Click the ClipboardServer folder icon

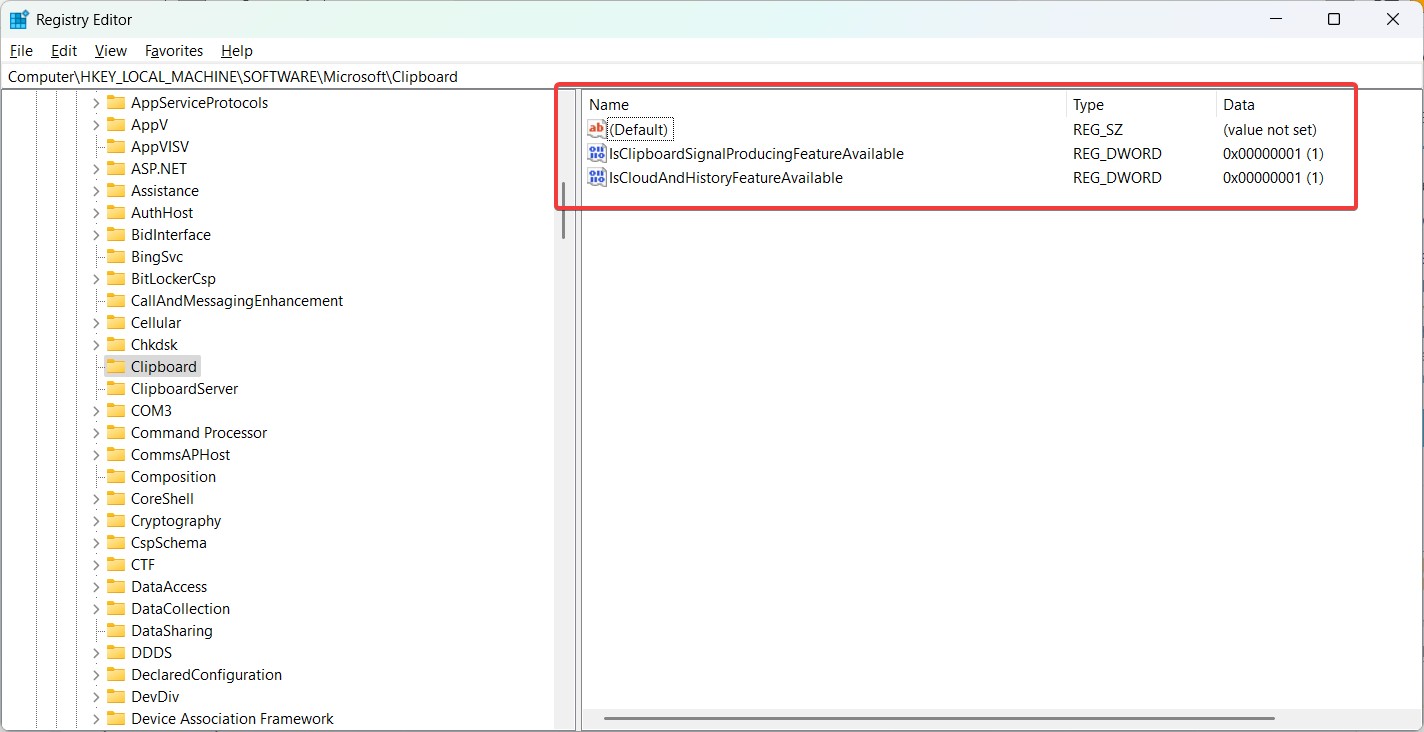pyautogui.click(x=115, y=388)
